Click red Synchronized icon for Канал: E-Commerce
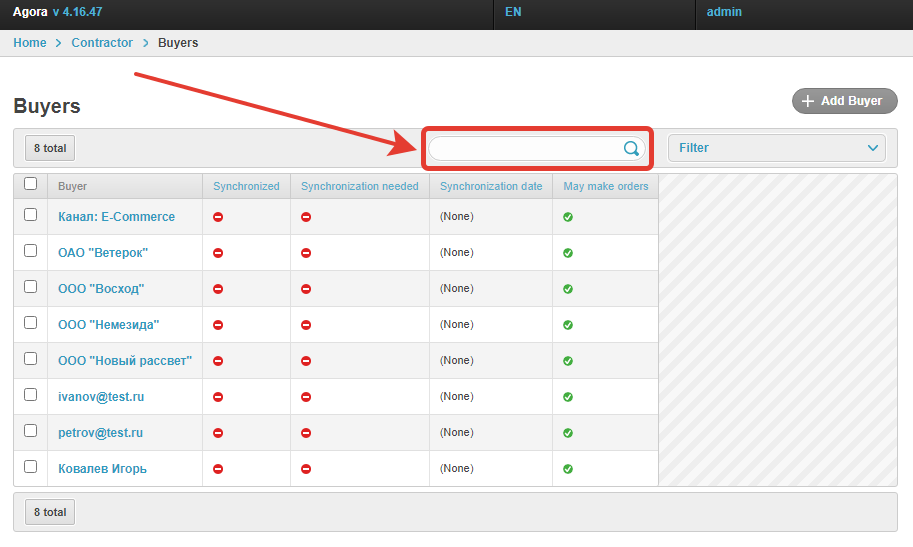This screenshot has width=913, height=547. 218,217
